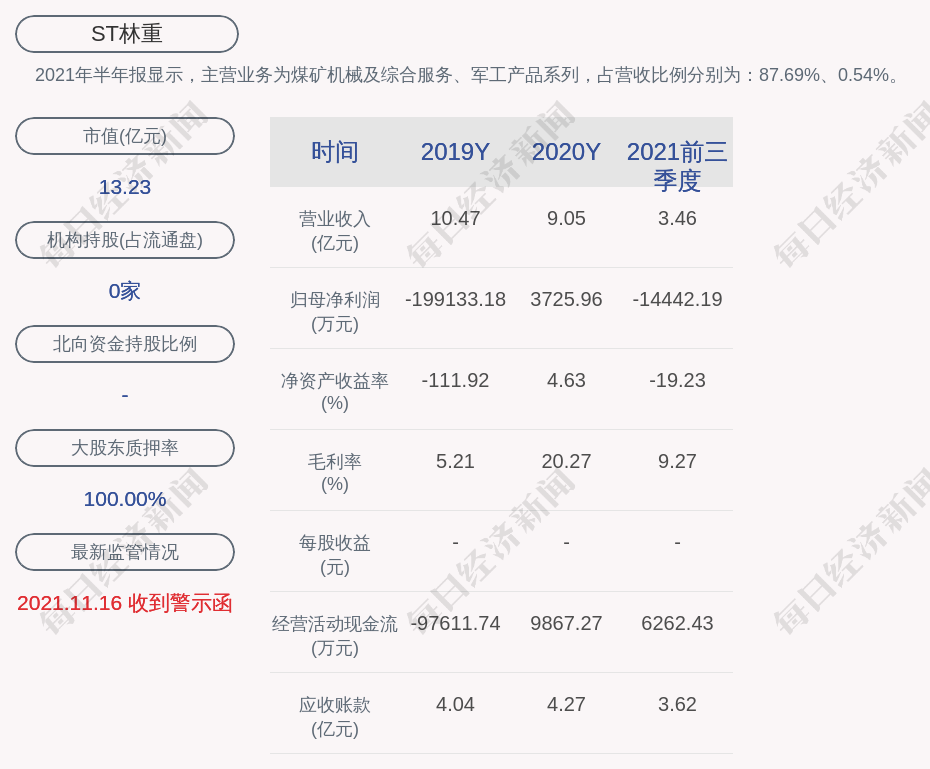Viewport: 930px width, 769px height.
Task: Click ROE value -111.92
Action: [455, 380]
